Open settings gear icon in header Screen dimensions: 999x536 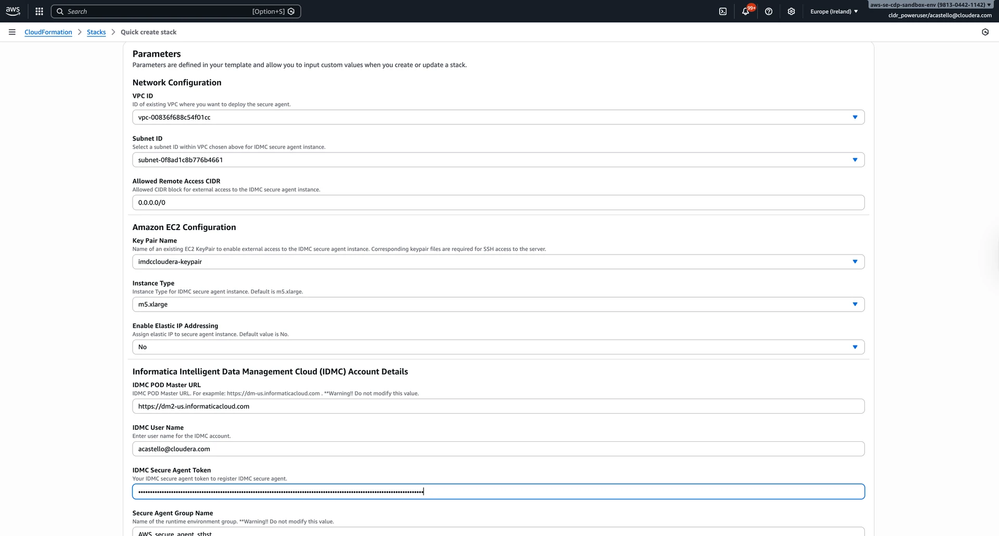791,11
